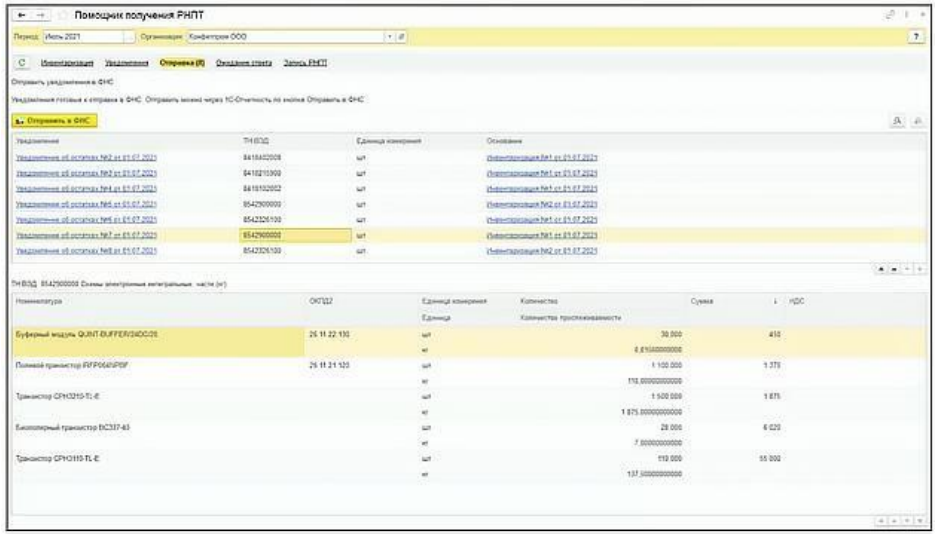
Task: Select row Буферный модуль QUINT-BUFFER
Action: tap(469, 342)
